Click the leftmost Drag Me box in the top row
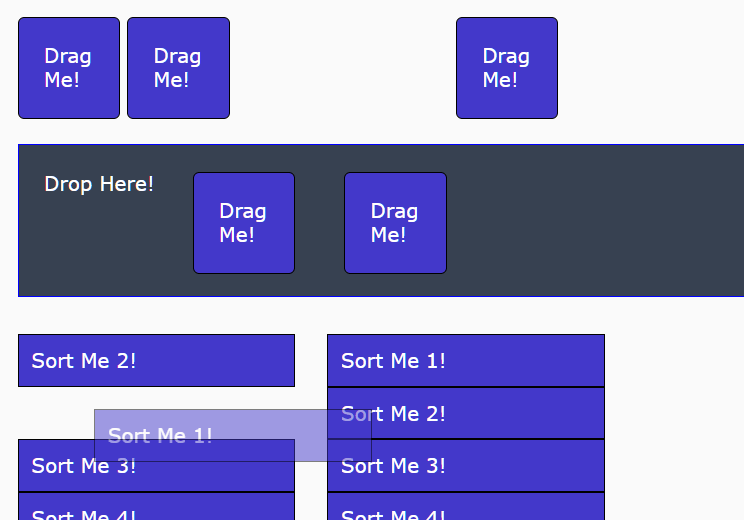744x520 pixels. tap(68, 68)
